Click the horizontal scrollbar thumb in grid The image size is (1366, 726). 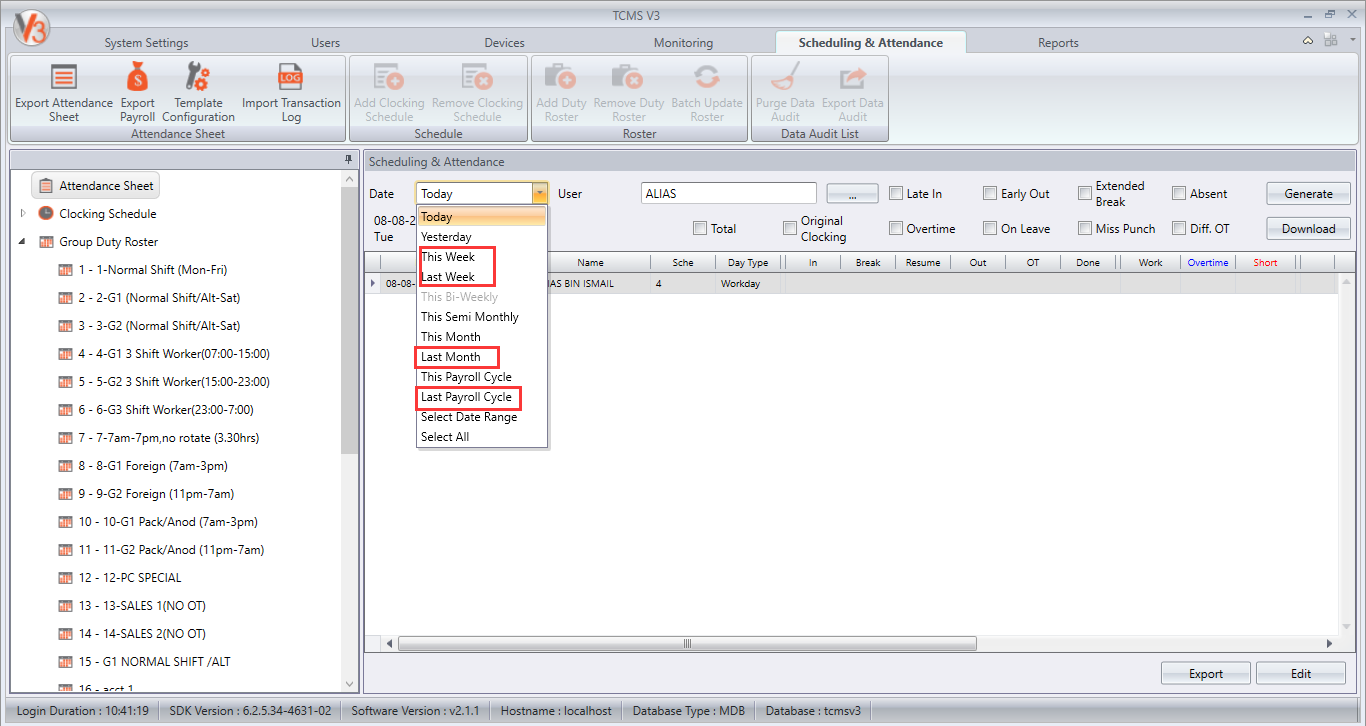[687, 644]
